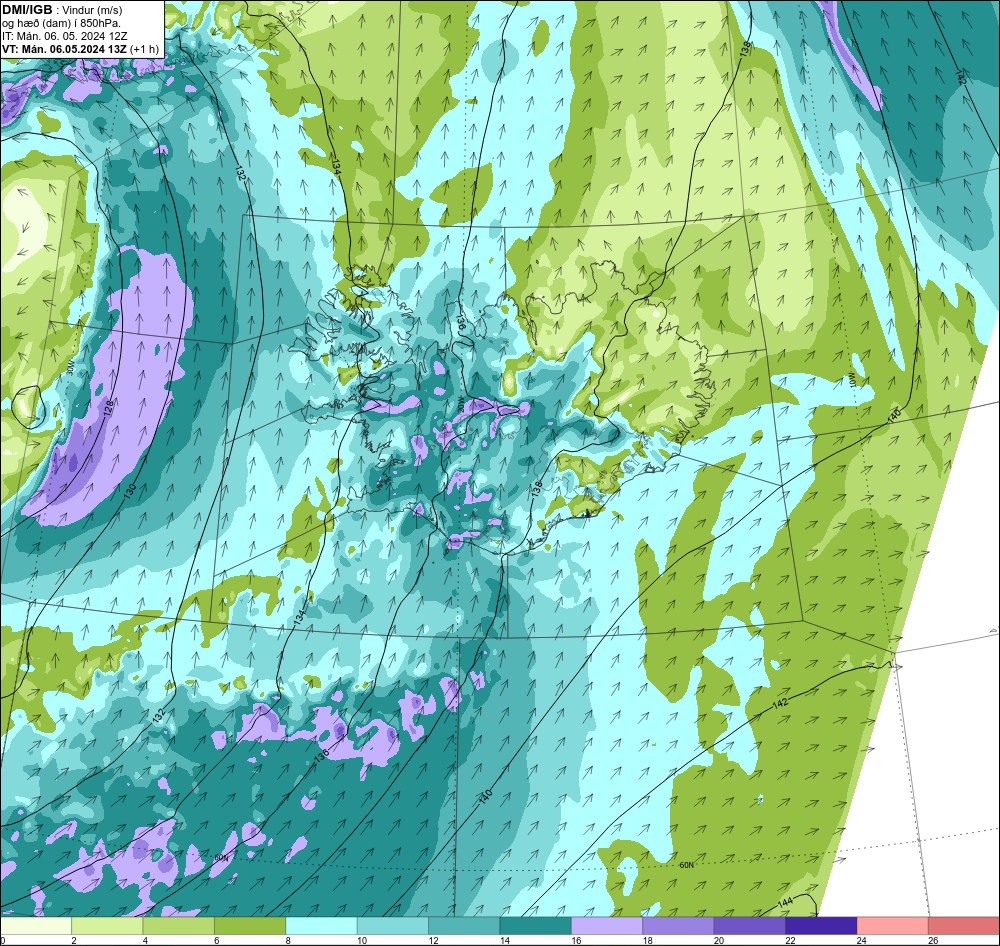The height and width of the screenshot is (946, 1000).
Task: Click the 16–18 m/s lavender legend swatch
Action: pyautogui.click(x=607, y=926)
